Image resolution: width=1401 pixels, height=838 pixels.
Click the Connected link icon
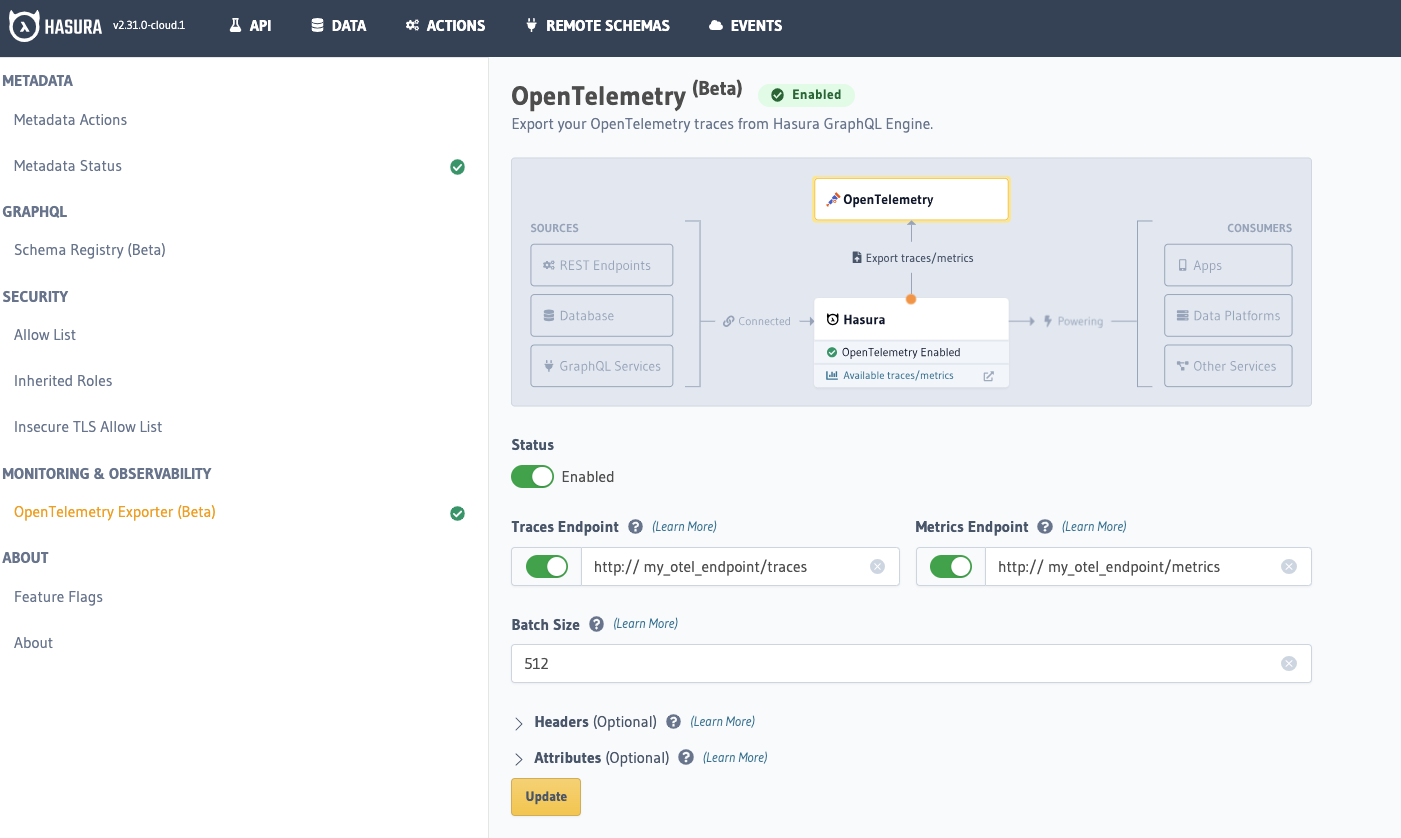pyautogui.click(x=729, y=322)
